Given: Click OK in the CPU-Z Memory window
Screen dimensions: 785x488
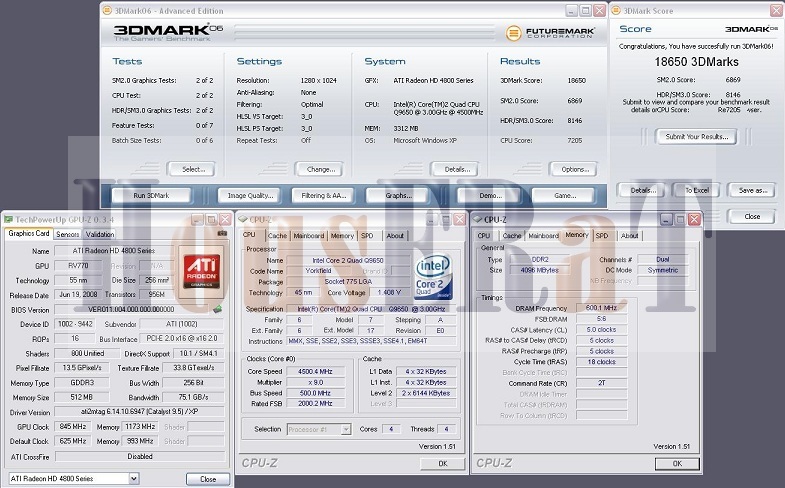Looking at the screenshot, I should point(677,463).
